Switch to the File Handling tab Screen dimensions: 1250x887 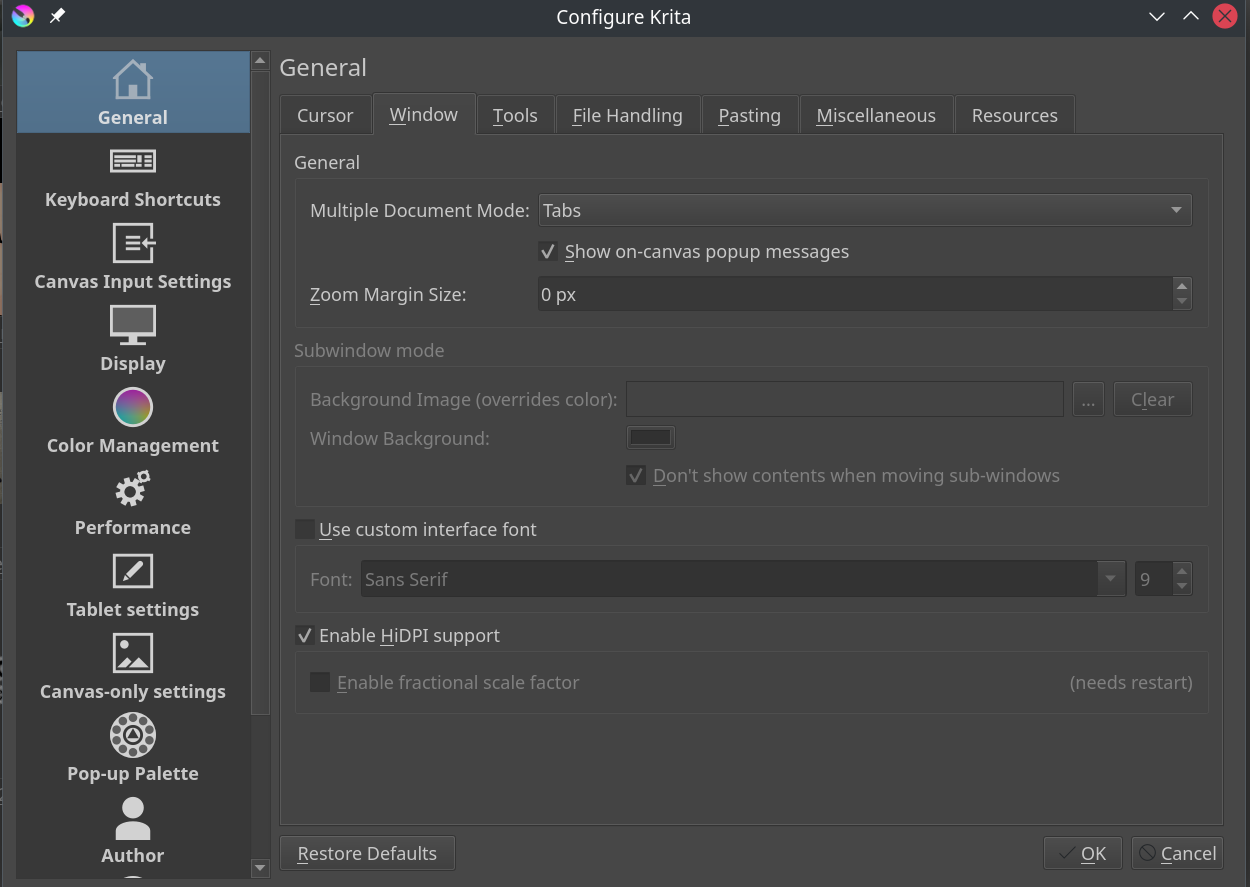point(627,116)
